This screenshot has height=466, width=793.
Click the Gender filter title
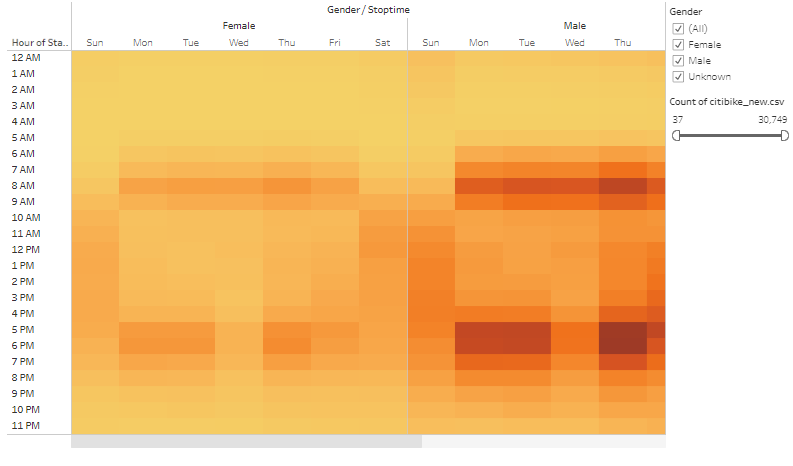tap(685, 12)
